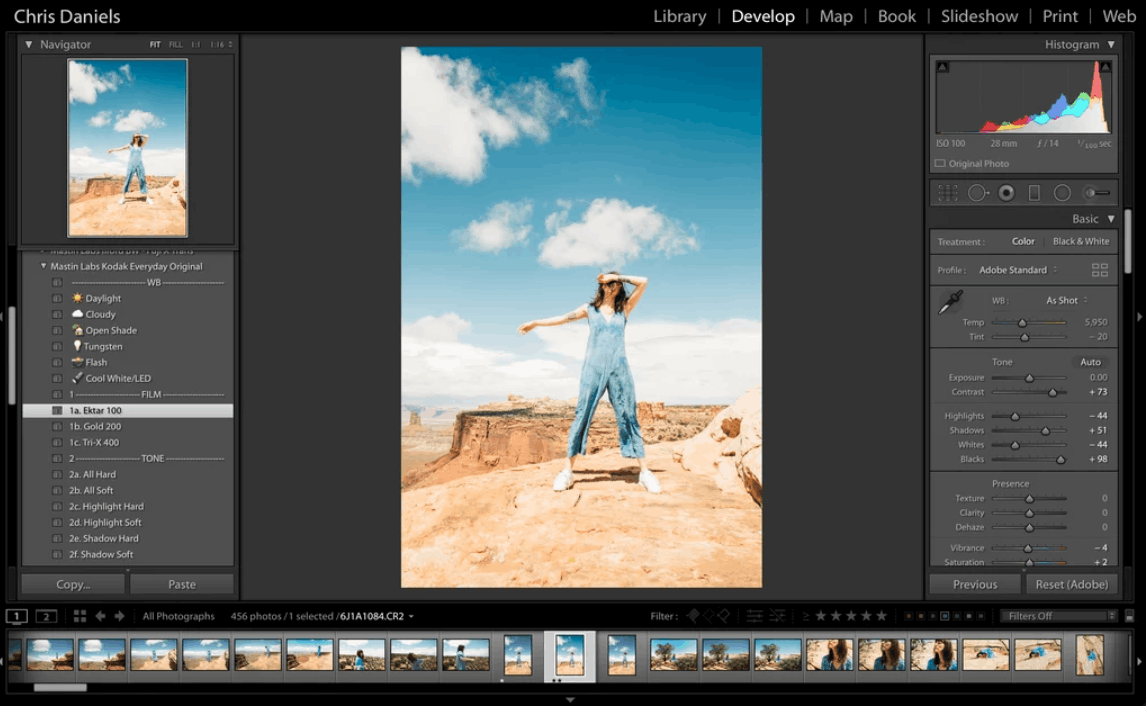Image resolution: width=1146 pixels, height=706 pixels.
Task: Click the second window 2 icon
Action: [x=46, y=616]
